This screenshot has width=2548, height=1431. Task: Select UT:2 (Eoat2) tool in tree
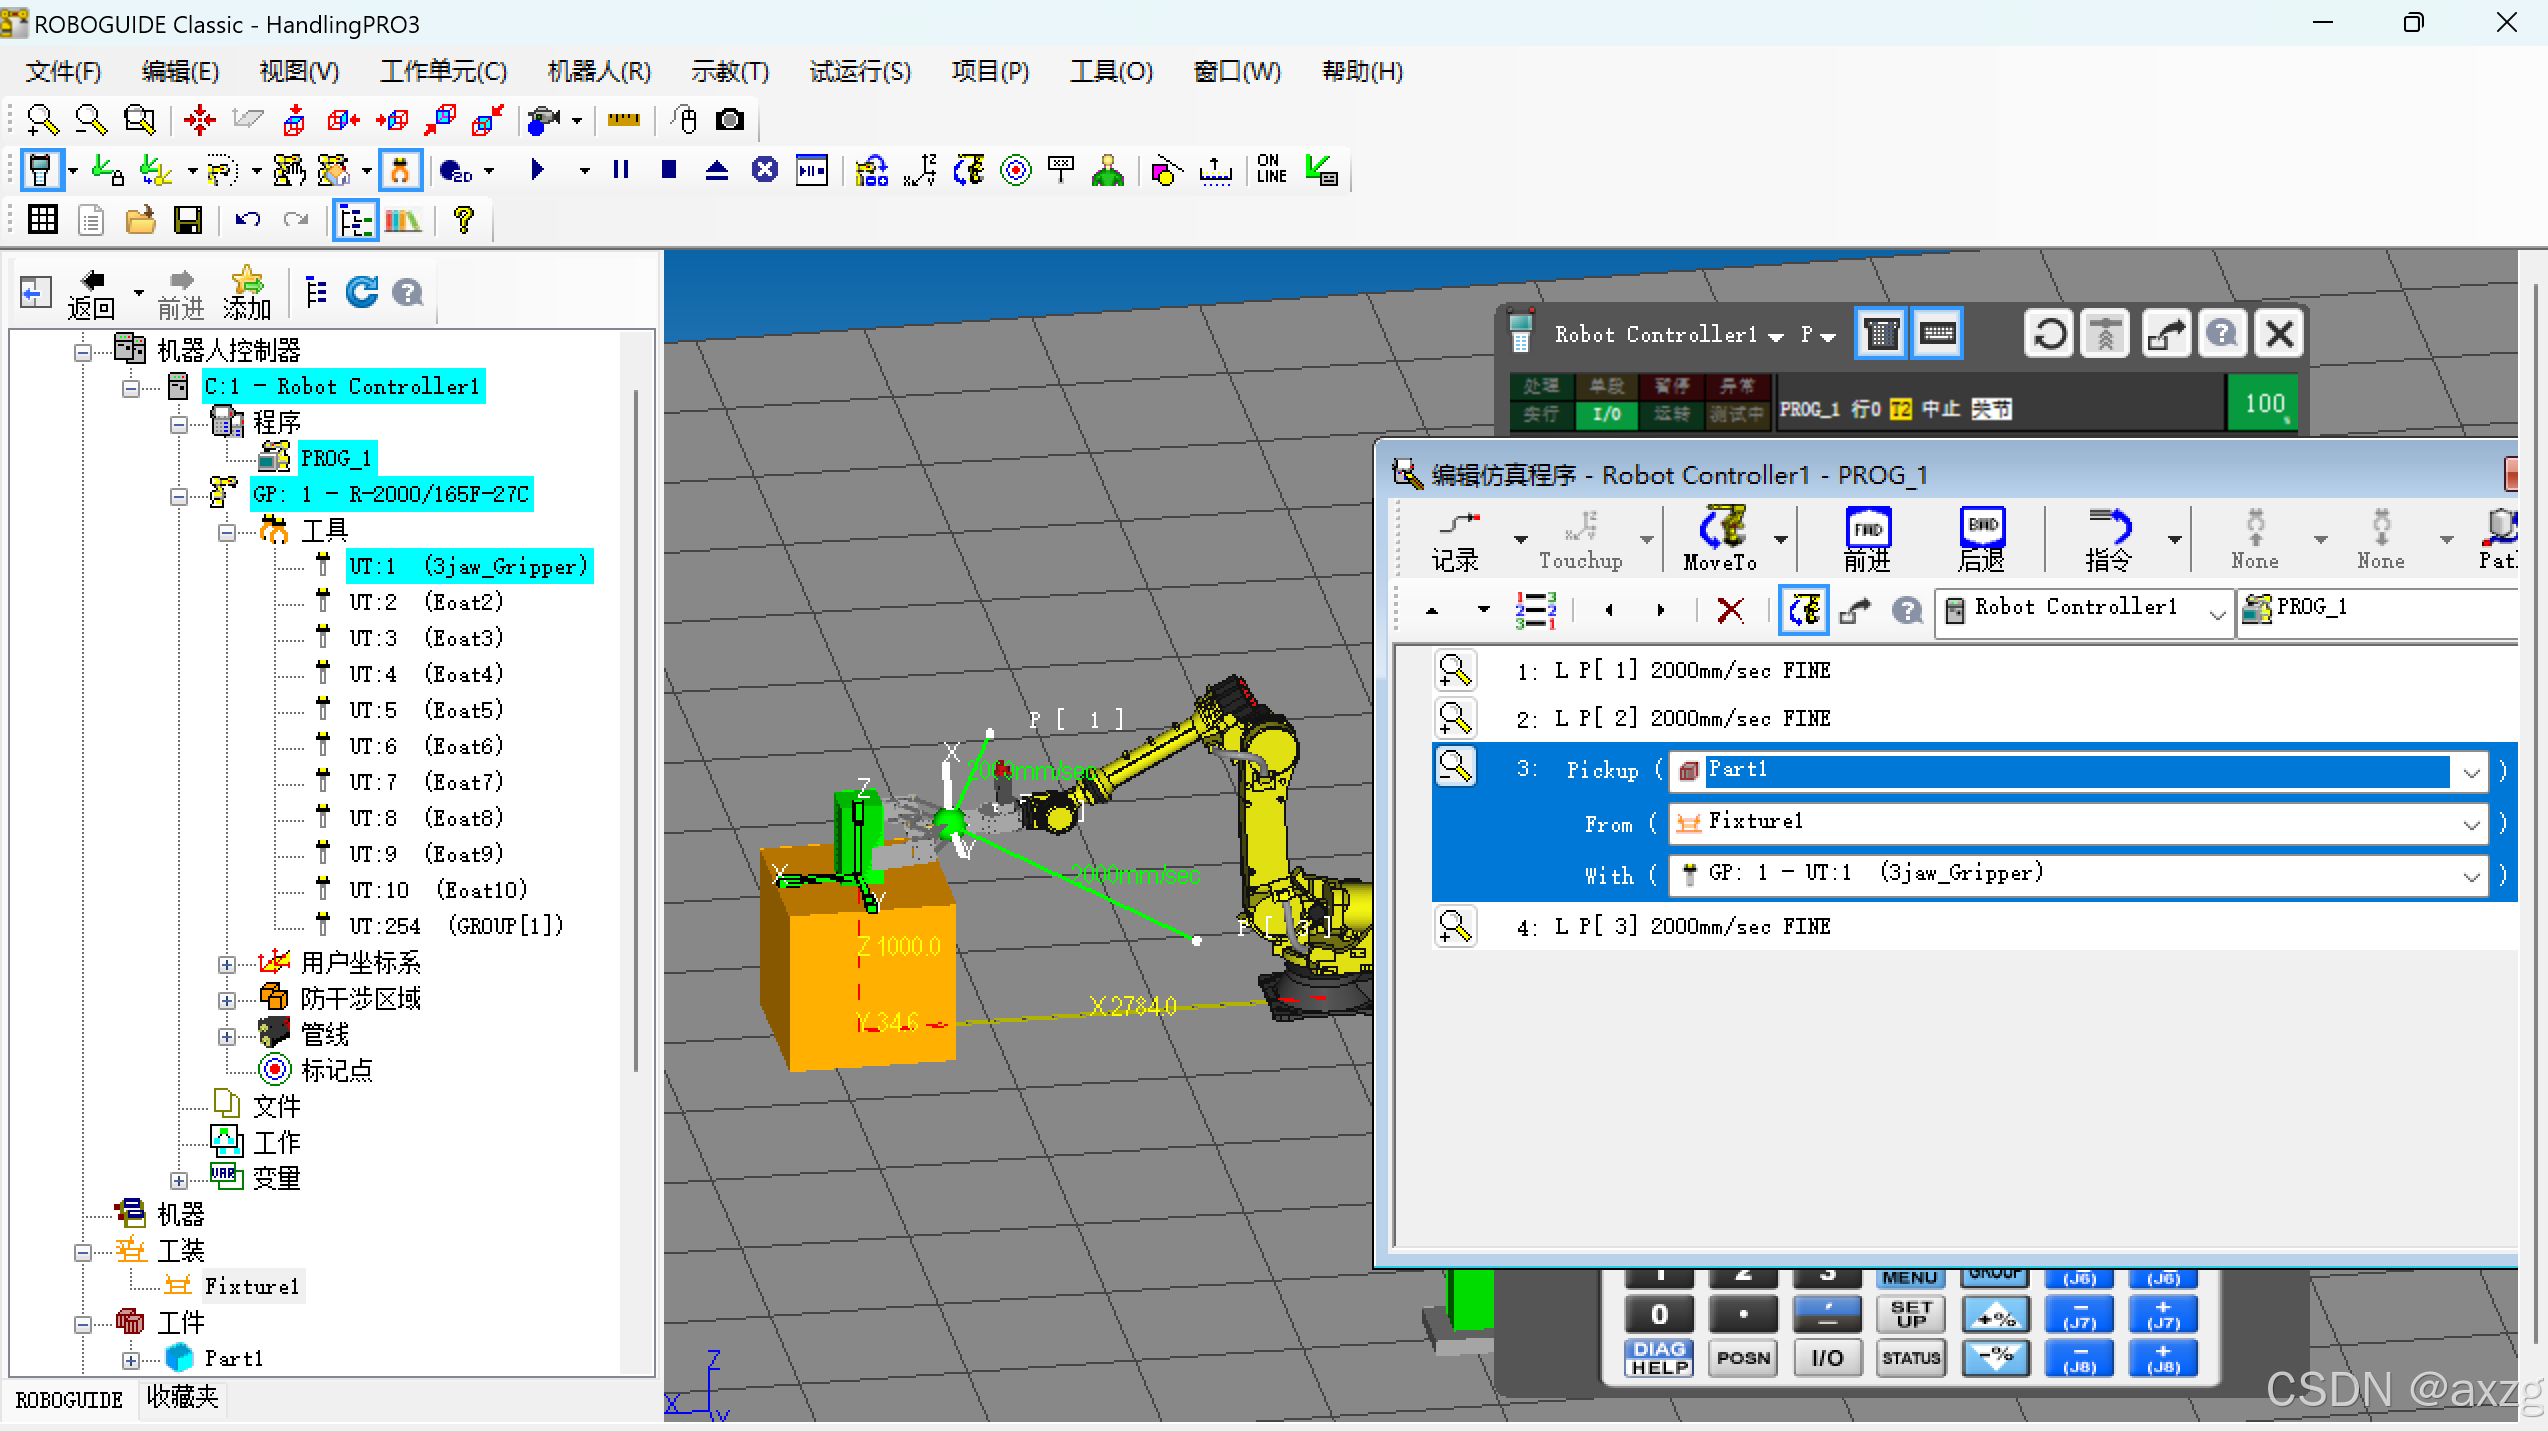click(x=425, y=602)
